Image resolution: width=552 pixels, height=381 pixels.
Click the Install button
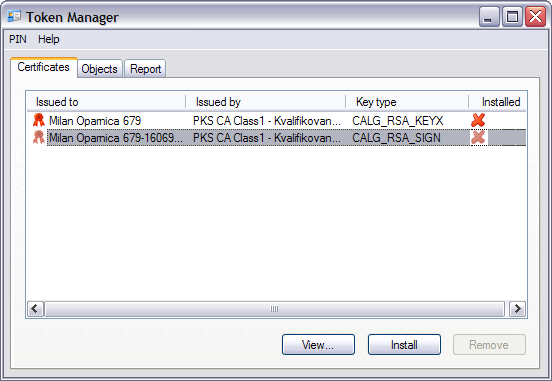(x=404, y=344)
